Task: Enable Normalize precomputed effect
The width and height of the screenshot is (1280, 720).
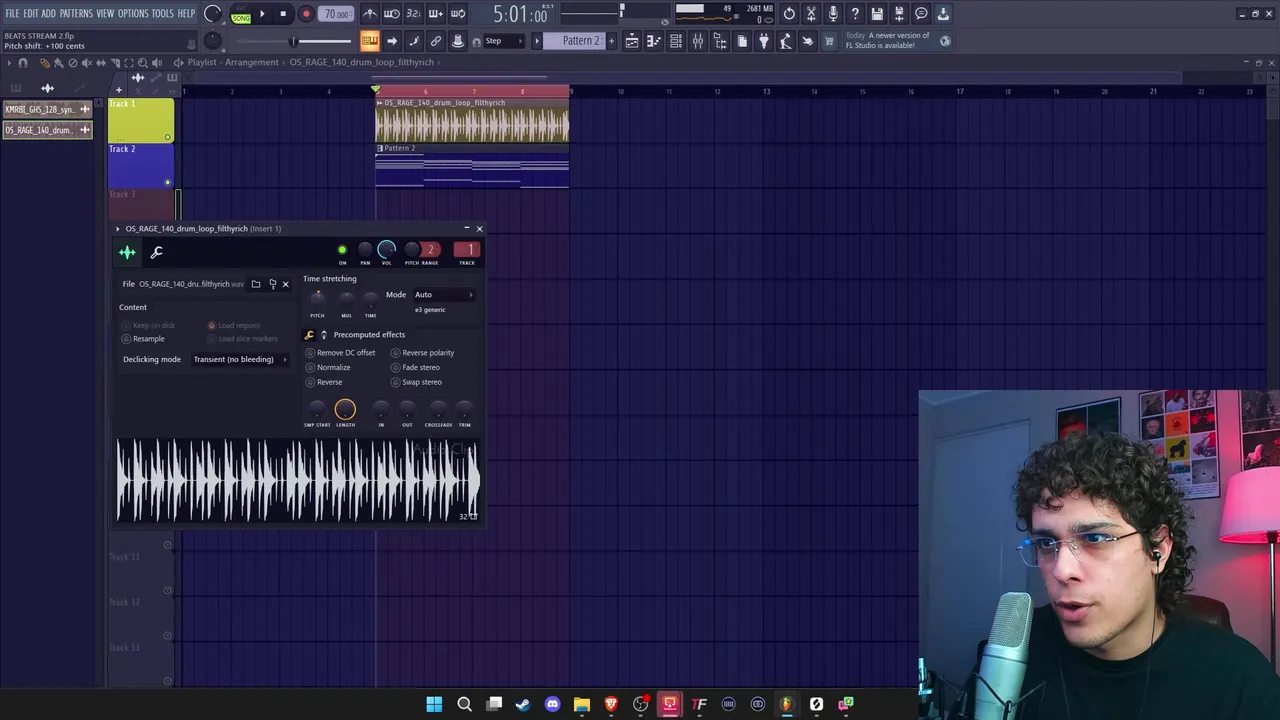Action: [x=328, y=367]
